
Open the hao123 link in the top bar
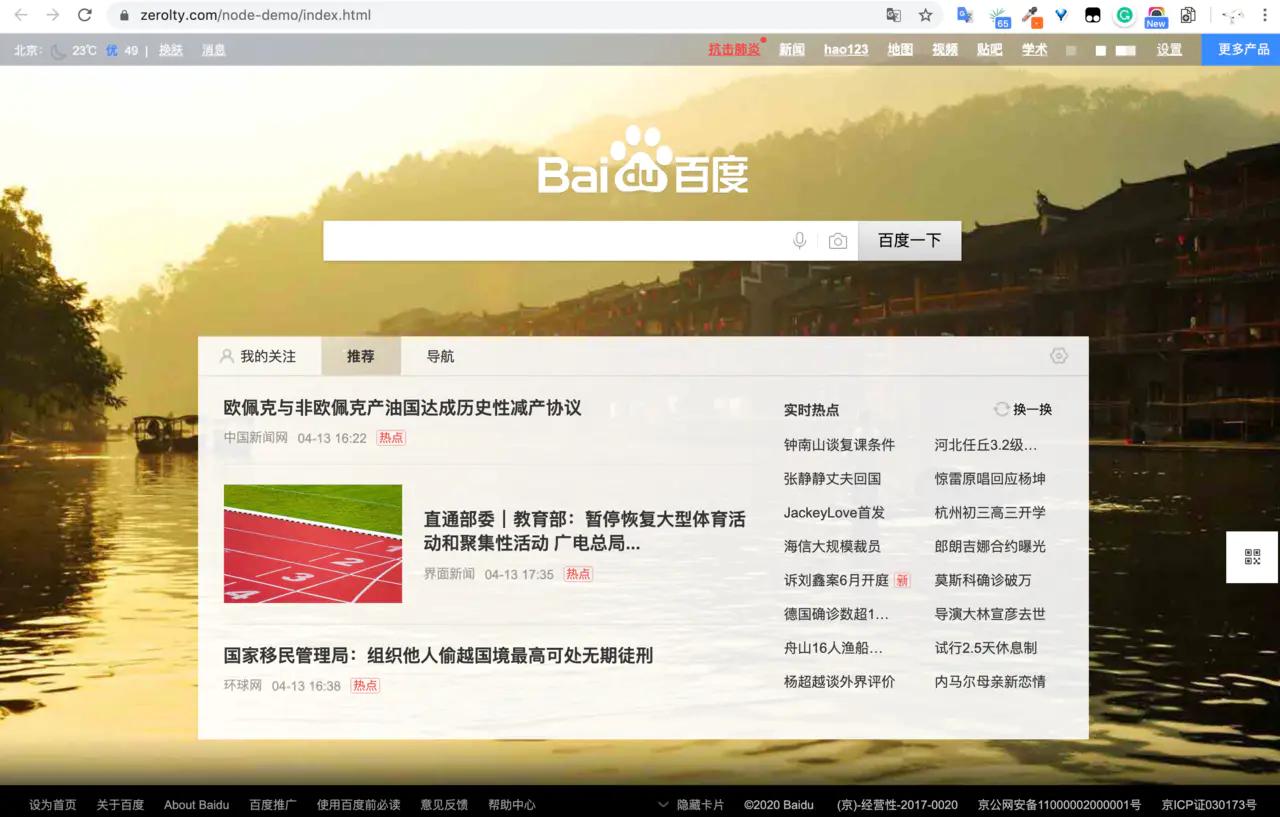click(x=845, y=49)
